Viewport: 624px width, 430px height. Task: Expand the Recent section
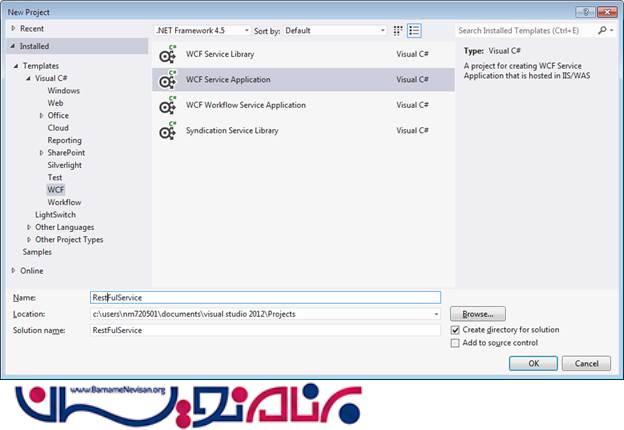pos(13,28)
